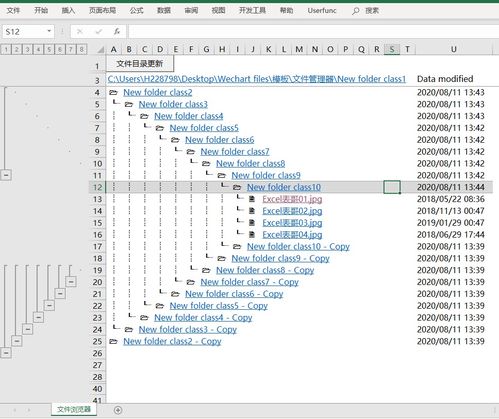Image resolution: width=499 pixels, height=419 pixels.
Task: Click file icon next to Excel 01.jpg
Action: pos(252,199)
